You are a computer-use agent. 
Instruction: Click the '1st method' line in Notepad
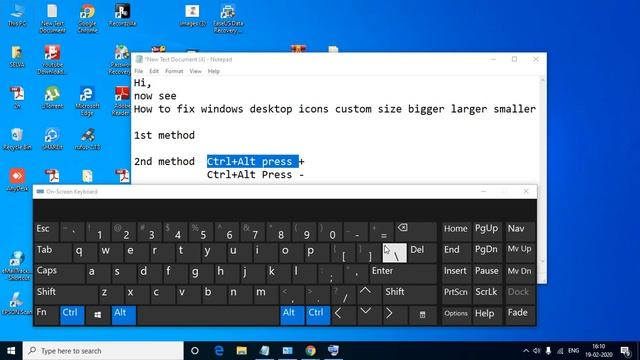click(164, 135)
